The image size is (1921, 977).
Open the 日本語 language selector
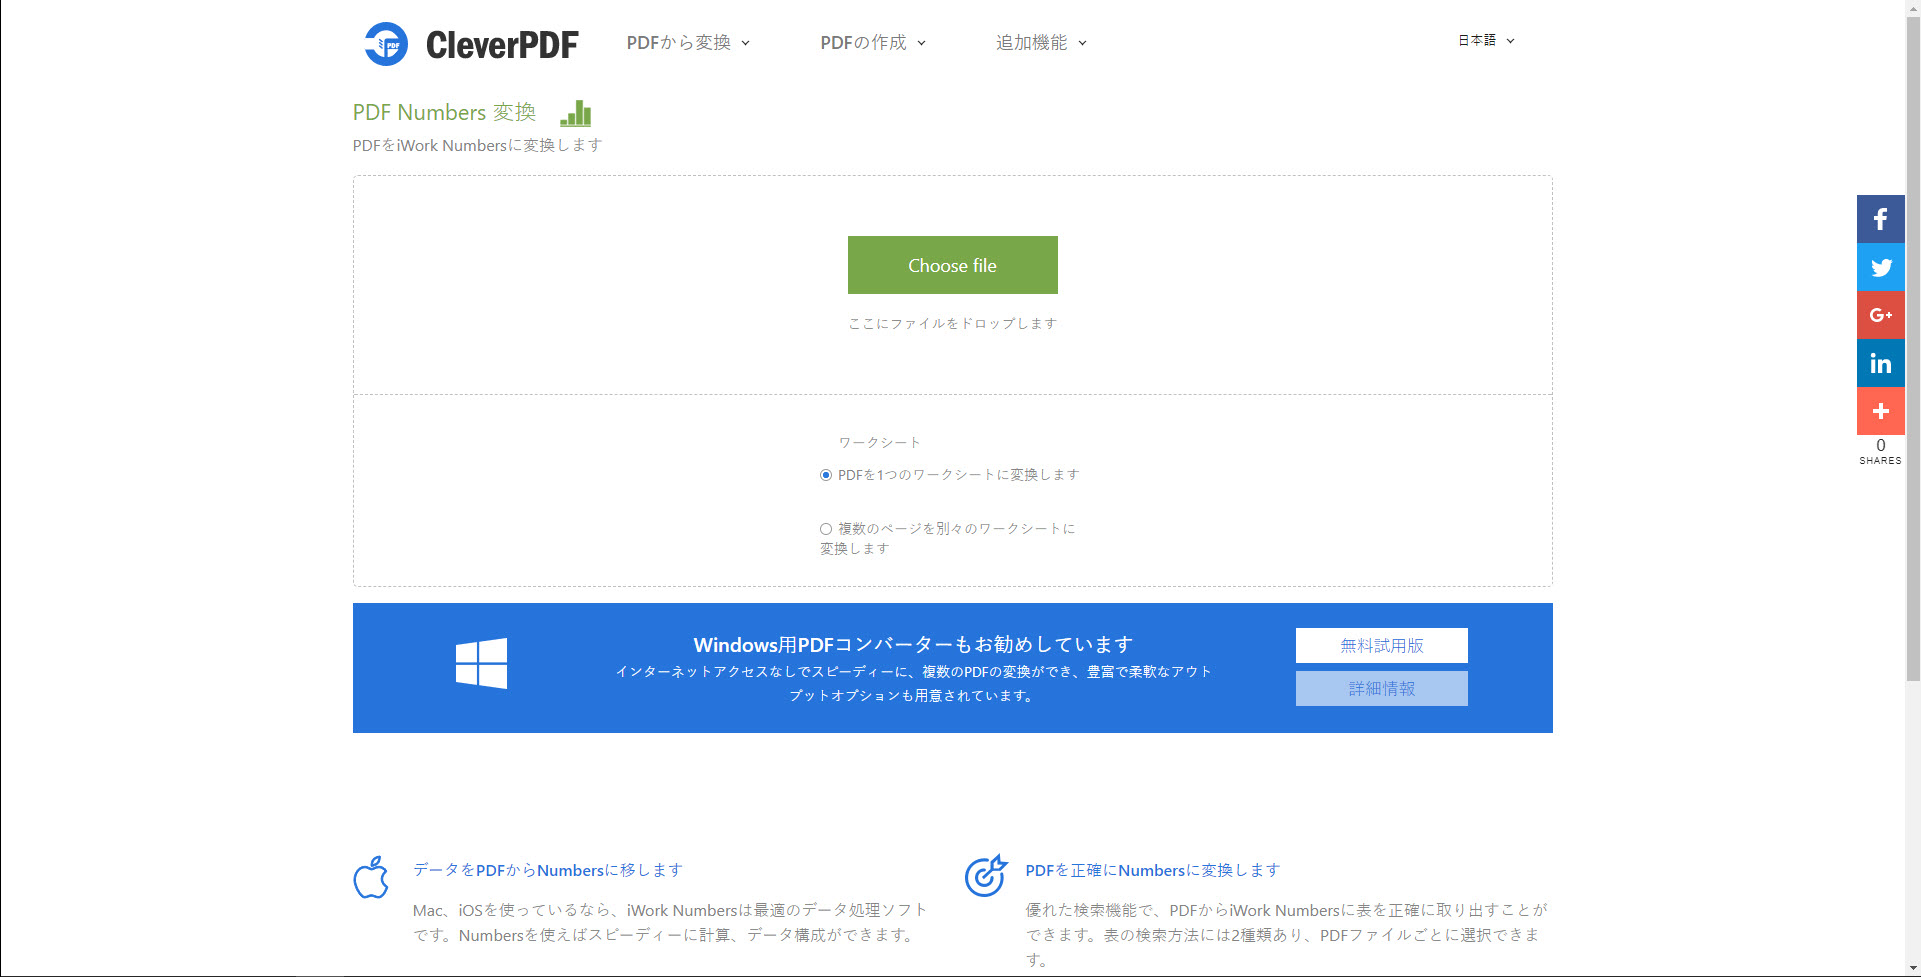click(x=1486, y=41)
